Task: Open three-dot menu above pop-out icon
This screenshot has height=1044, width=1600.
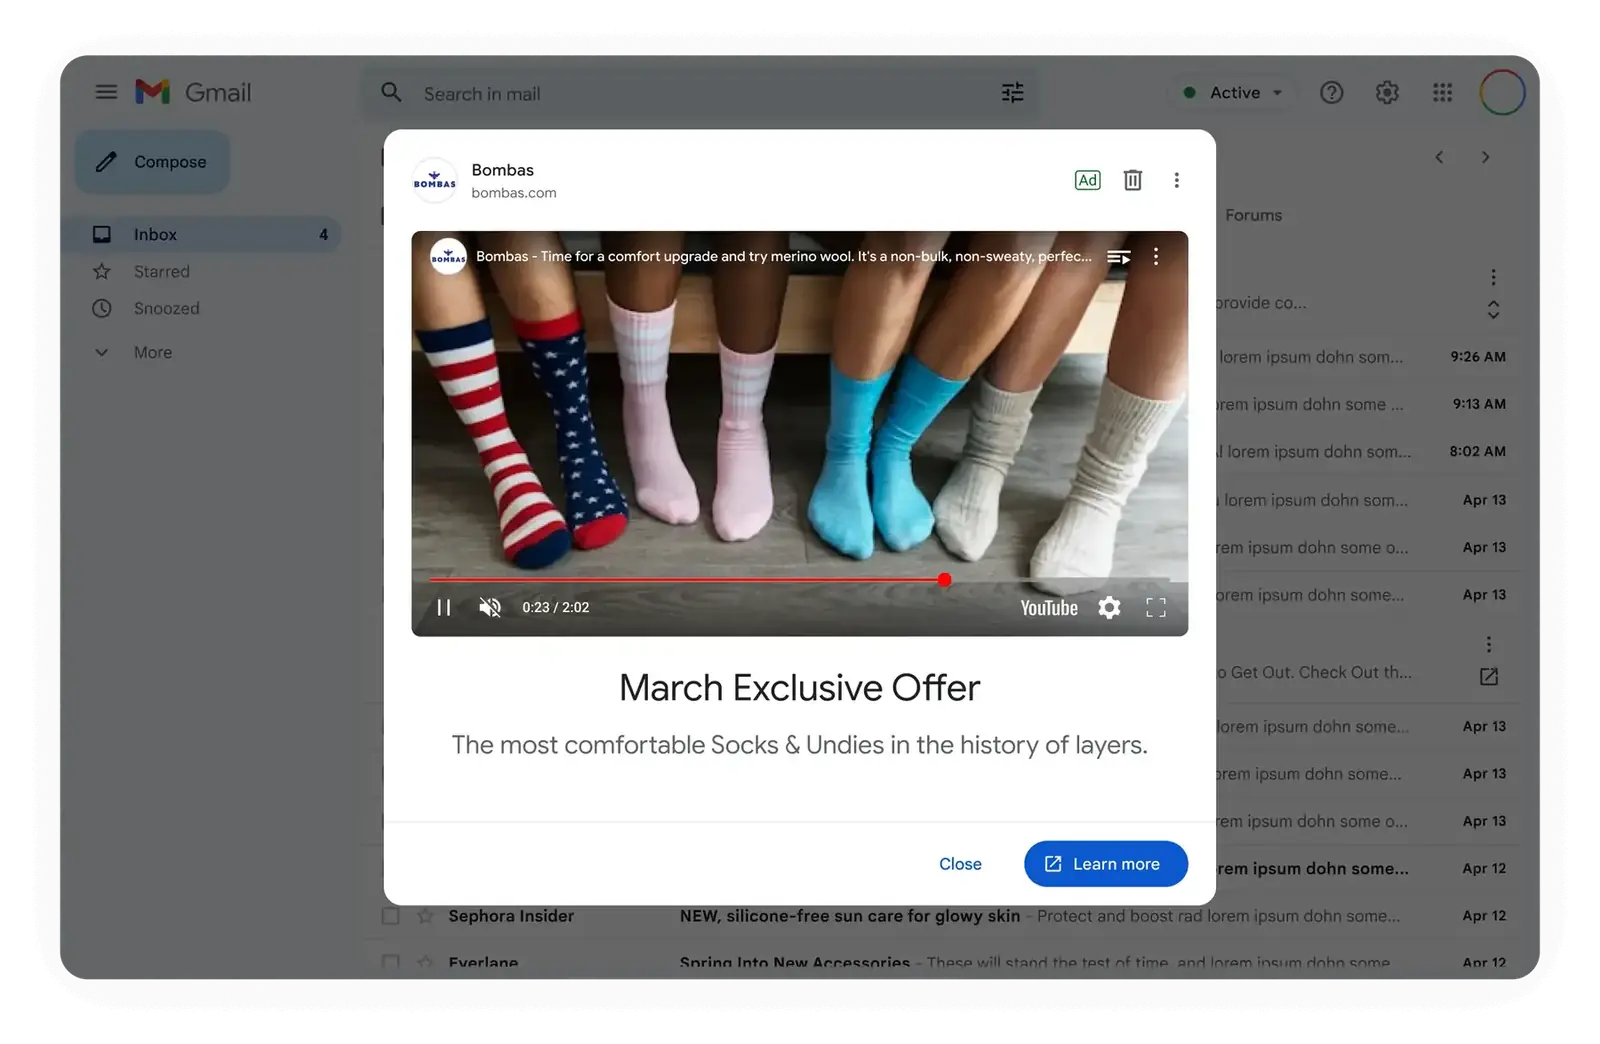Action: [1489, 644]
